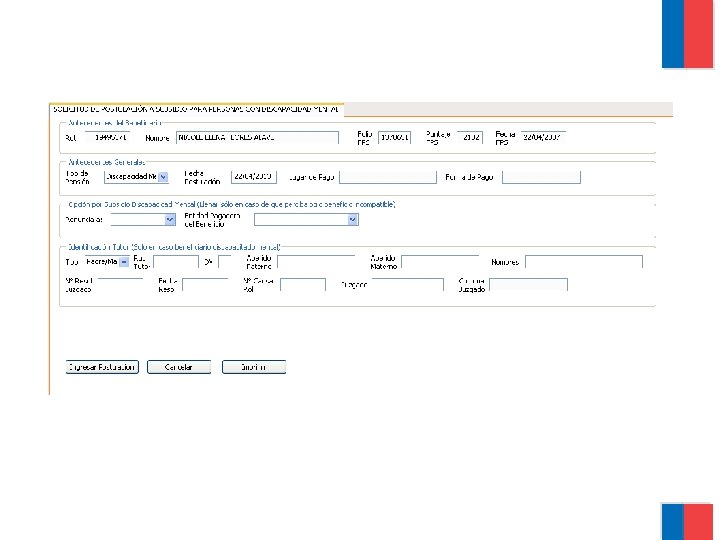Click the Dv field
Screen dimensions: 720x540
[x=225, y=262]
